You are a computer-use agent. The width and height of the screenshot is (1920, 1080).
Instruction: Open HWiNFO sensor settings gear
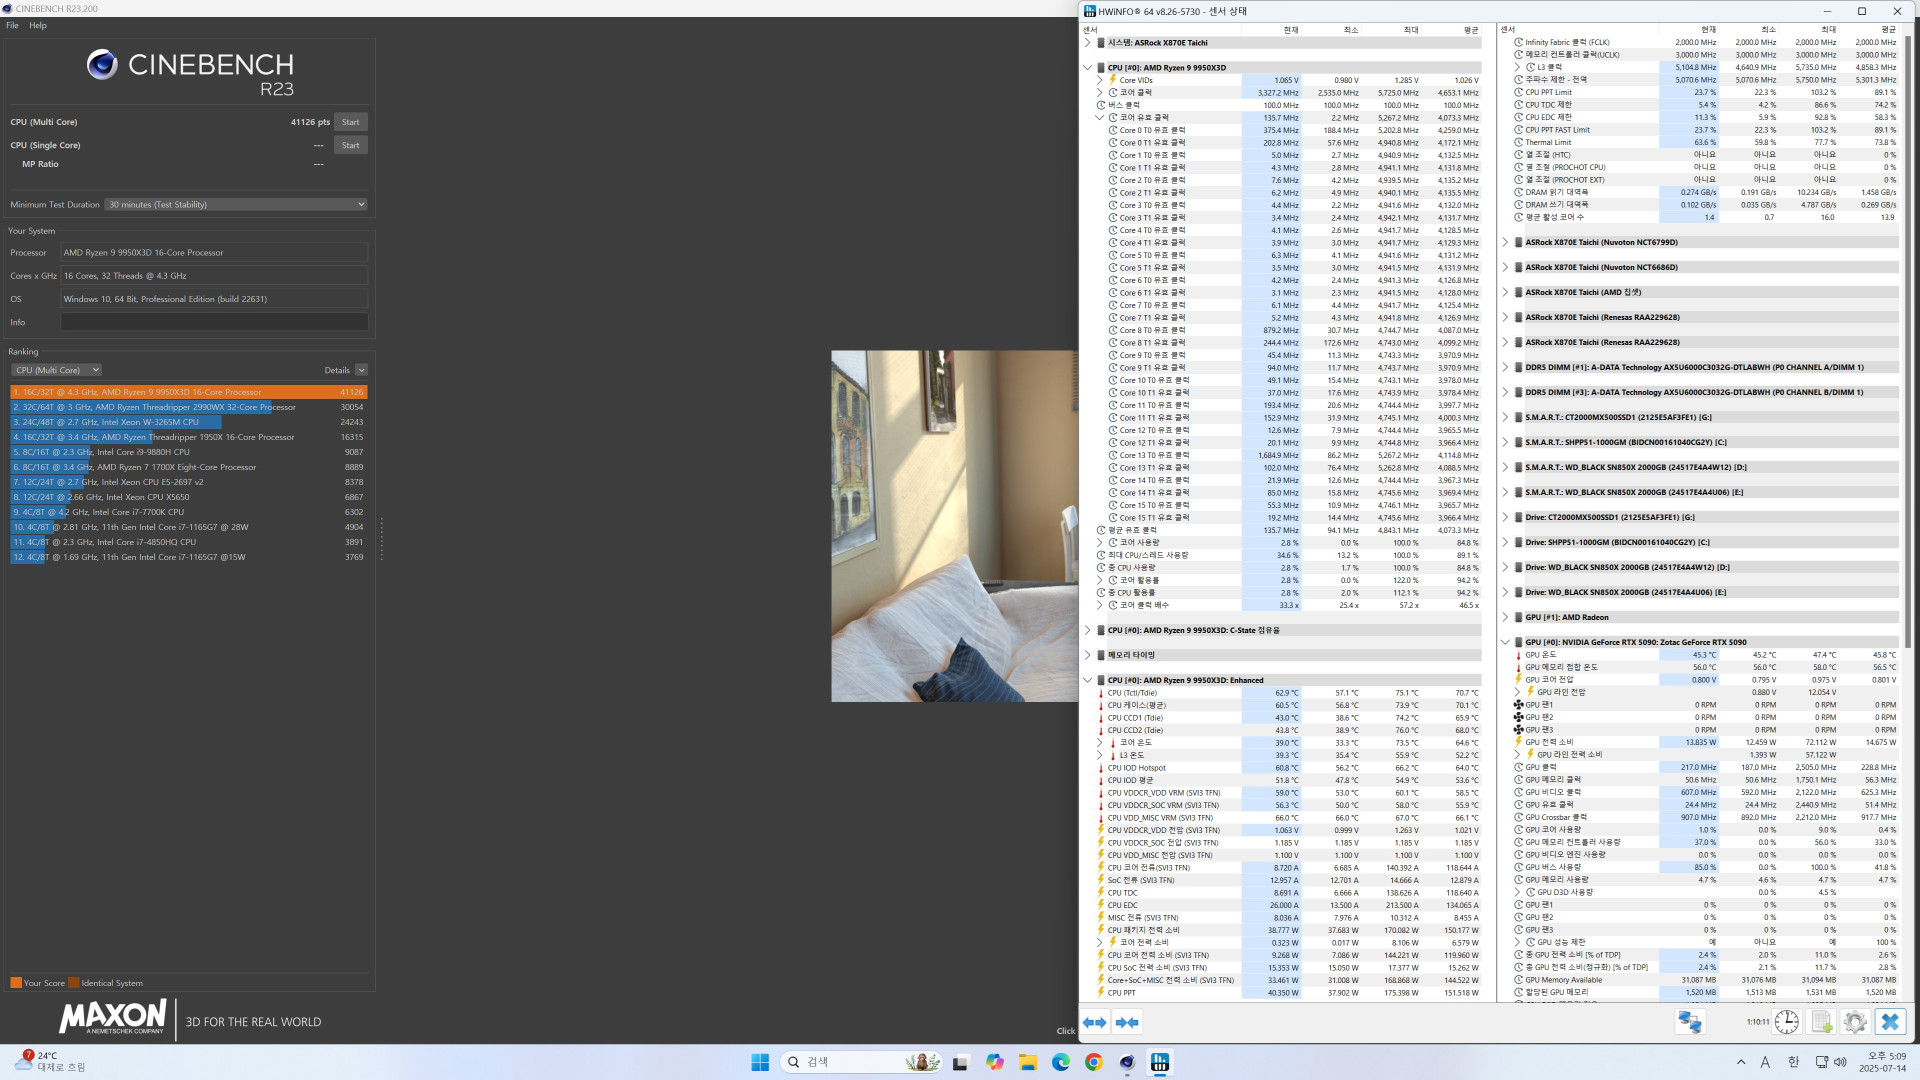tap(1855, 1022)
